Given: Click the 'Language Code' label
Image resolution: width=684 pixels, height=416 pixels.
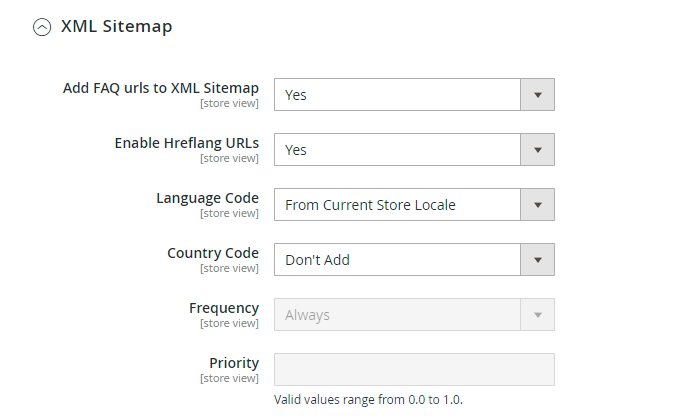Looking at the screenshot, I should point(207,198).
